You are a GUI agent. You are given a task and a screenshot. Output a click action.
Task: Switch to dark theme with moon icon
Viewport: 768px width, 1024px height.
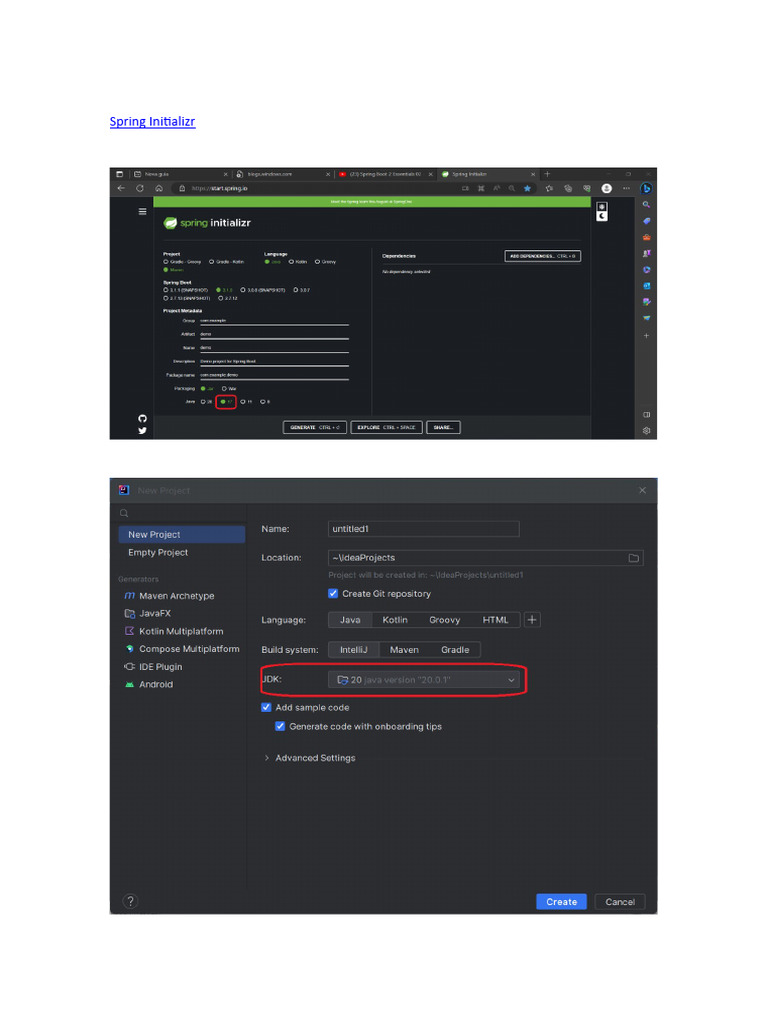[x=602, y=216]
